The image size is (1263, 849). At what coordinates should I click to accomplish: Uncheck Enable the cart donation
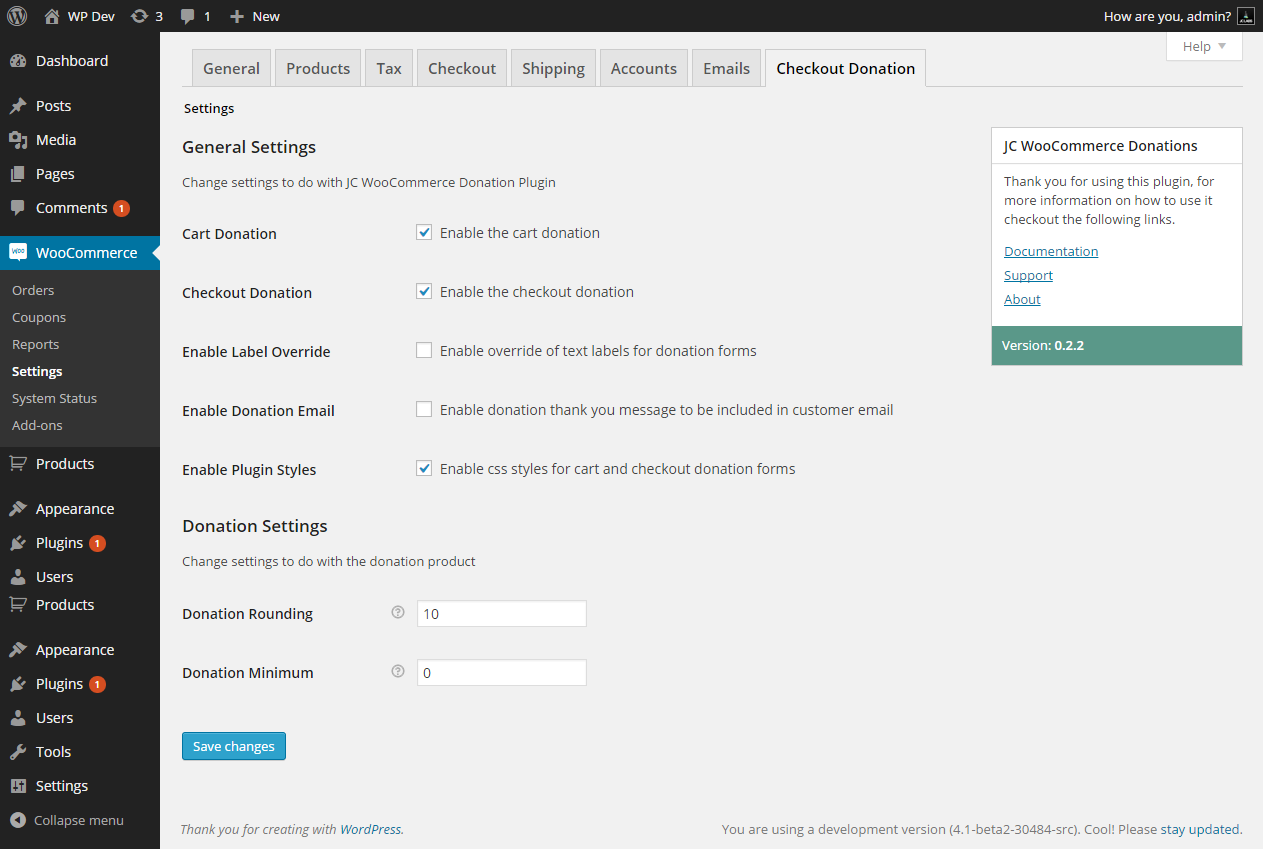424,233
